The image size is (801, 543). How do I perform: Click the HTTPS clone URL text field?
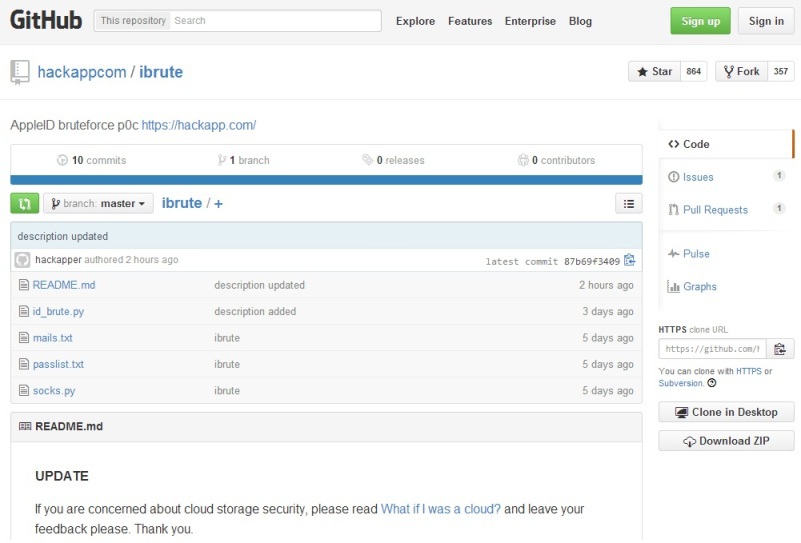click(x=712, y=349)
